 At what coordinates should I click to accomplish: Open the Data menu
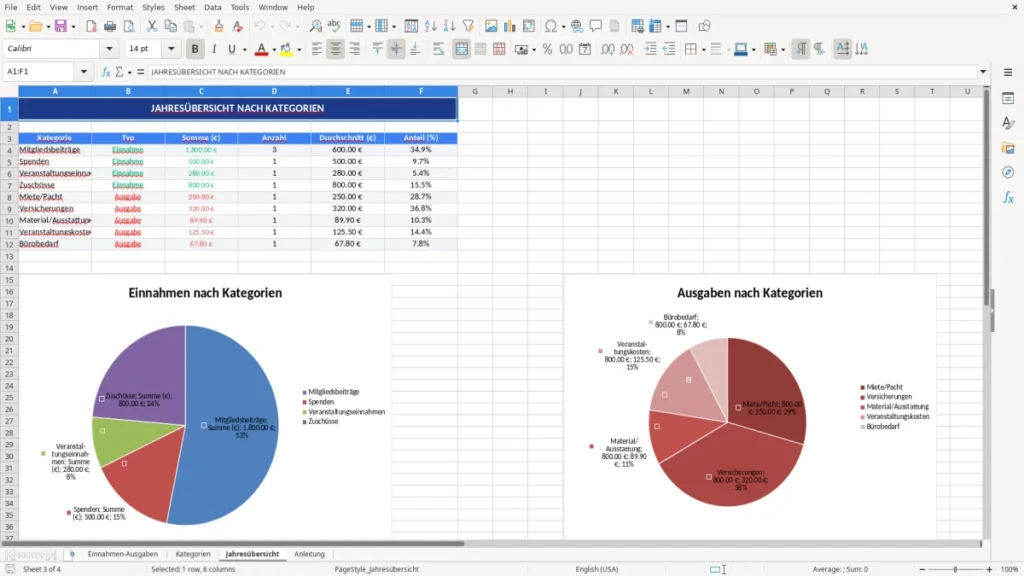pyautogui.click(x=212, y=7)
